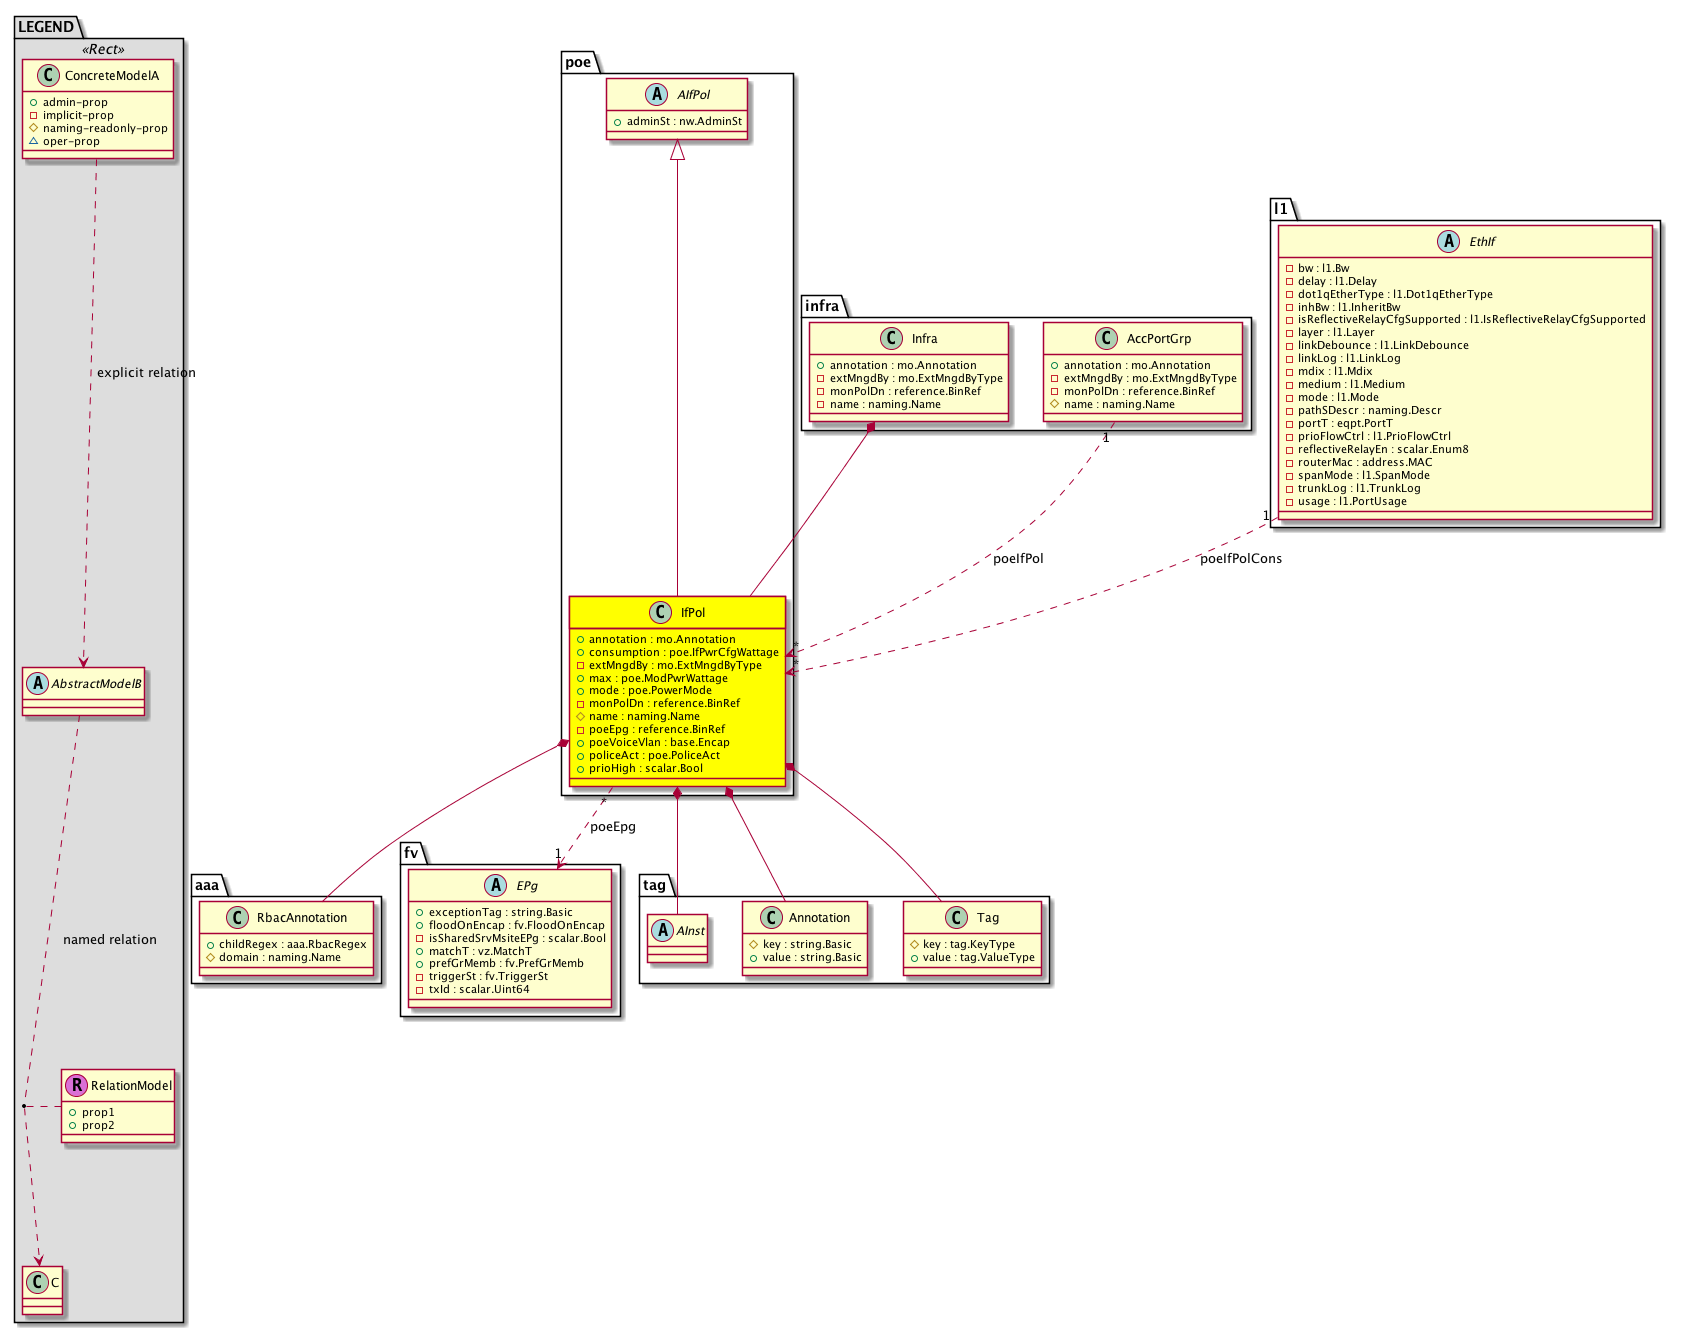Click the EPg abstract class icon
Image resolution: width=1681 pixels, height=1333 pixels.
[496, 885]
